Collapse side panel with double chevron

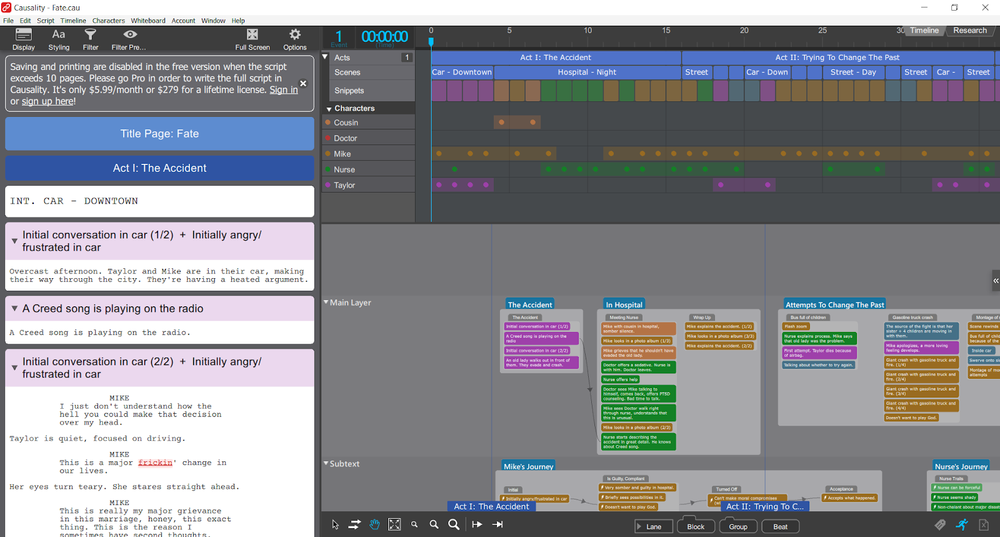(996, 280)
